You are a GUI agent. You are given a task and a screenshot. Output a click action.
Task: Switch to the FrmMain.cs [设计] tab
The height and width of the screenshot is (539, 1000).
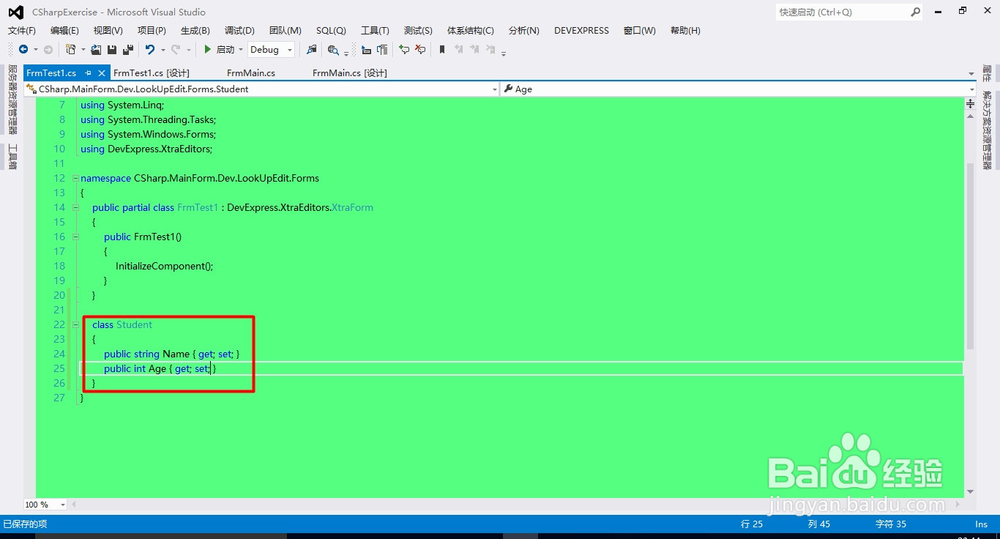point(349,73)
